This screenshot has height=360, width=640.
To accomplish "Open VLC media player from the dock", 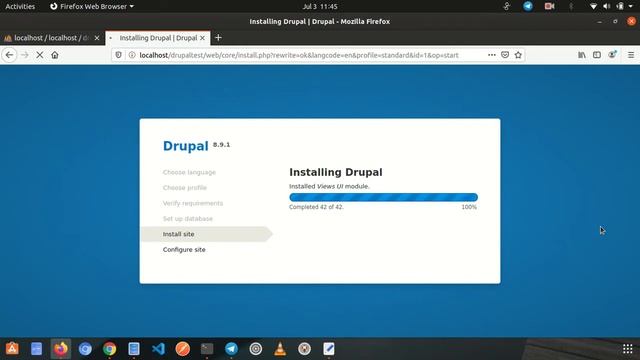I will (x=280, y=349).
